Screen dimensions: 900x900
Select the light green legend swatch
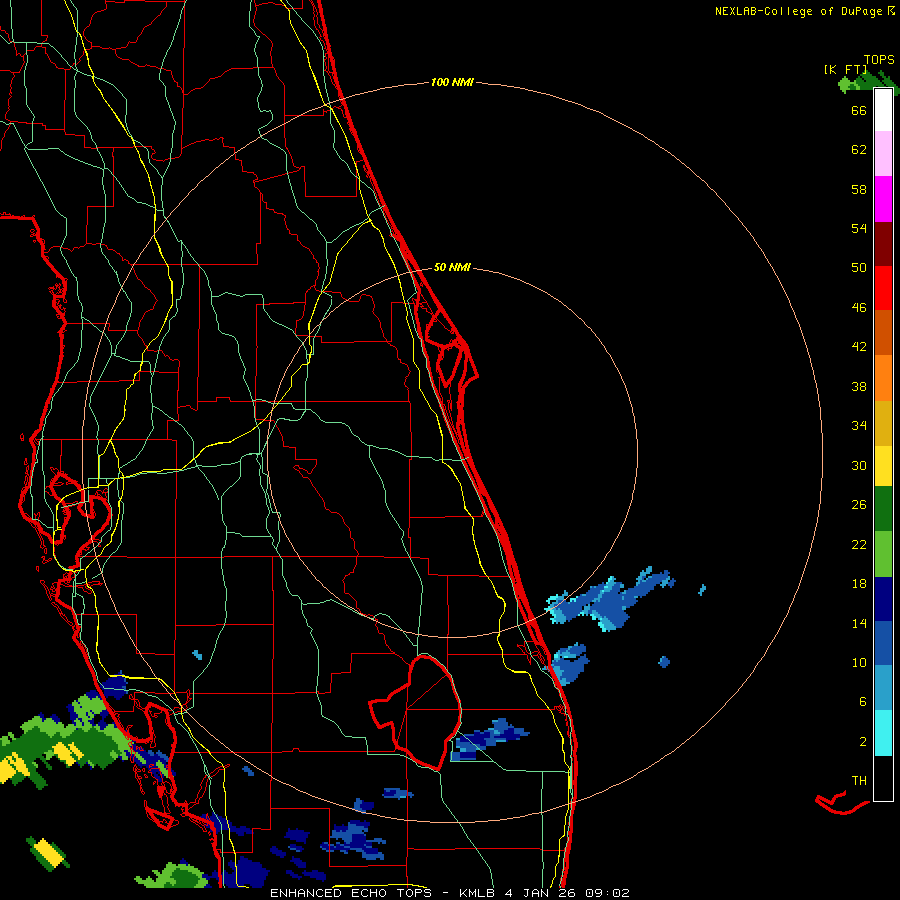pos(883,554)
